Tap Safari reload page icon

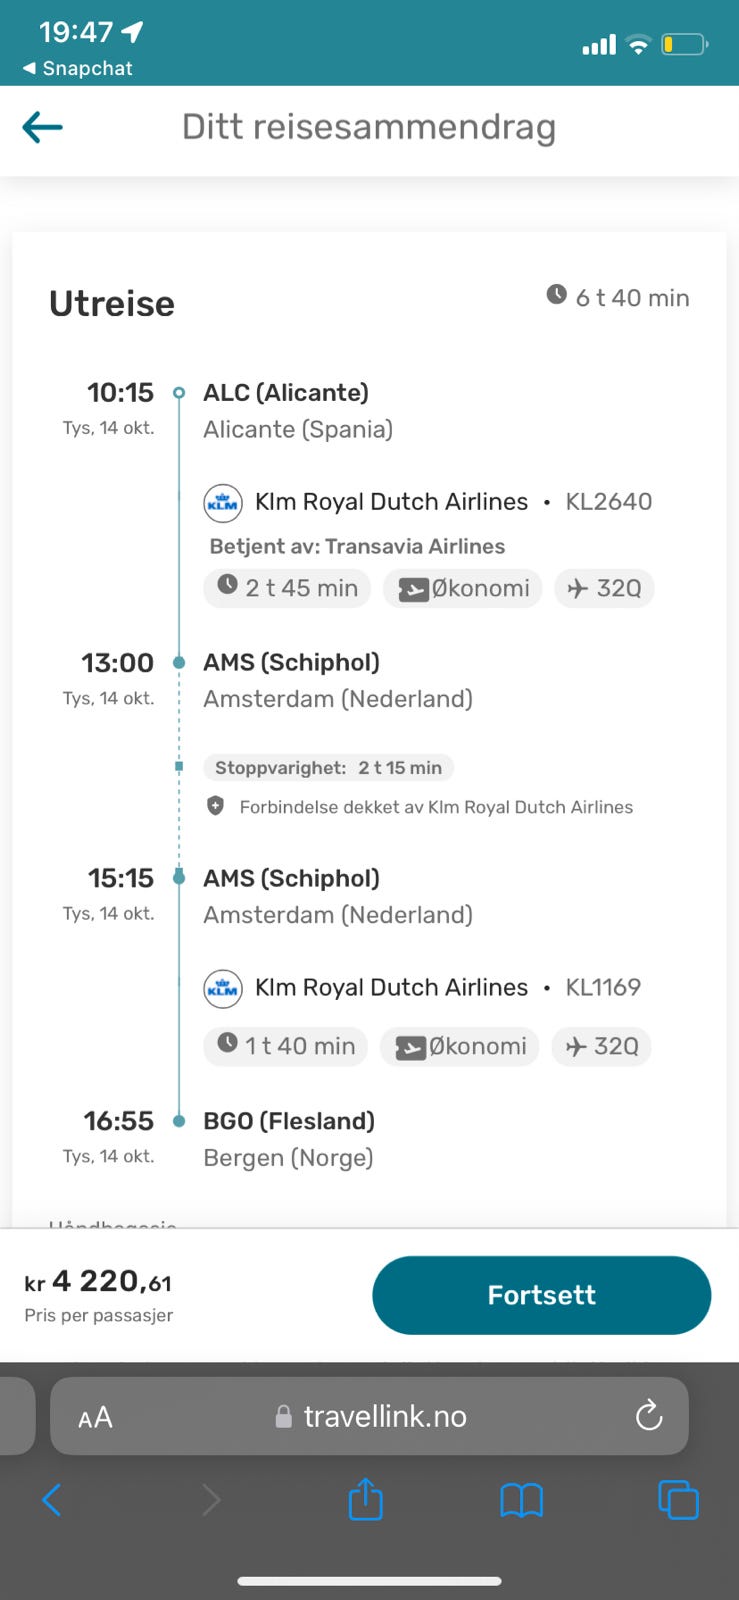649,1415
